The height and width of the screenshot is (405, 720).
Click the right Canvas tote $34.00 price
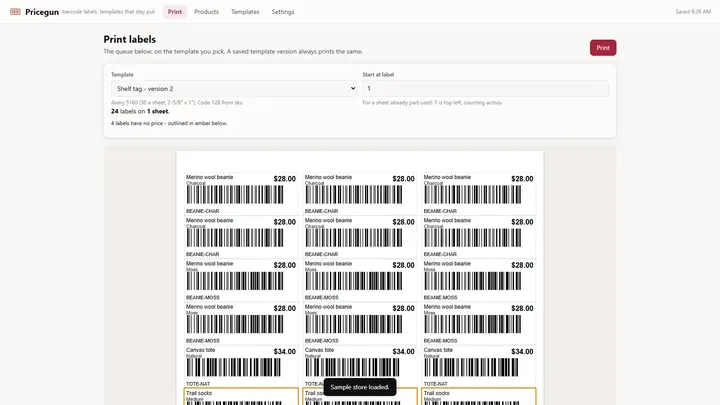coord(522,352)
